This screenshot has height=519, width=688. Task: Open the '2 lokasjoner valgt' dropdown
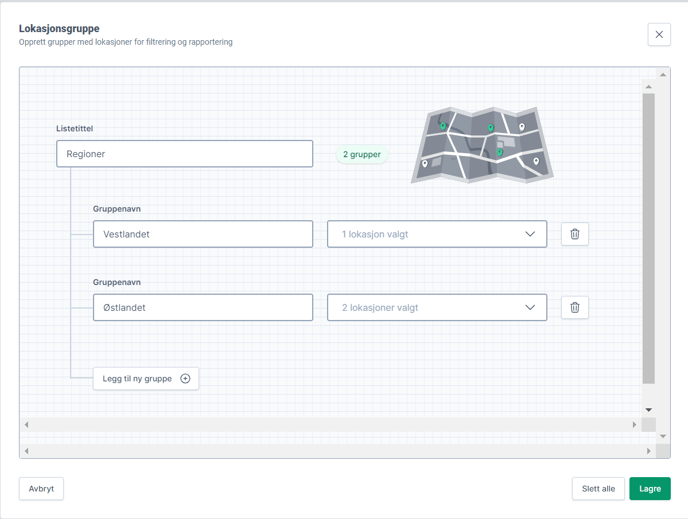(x=437, y=307)
